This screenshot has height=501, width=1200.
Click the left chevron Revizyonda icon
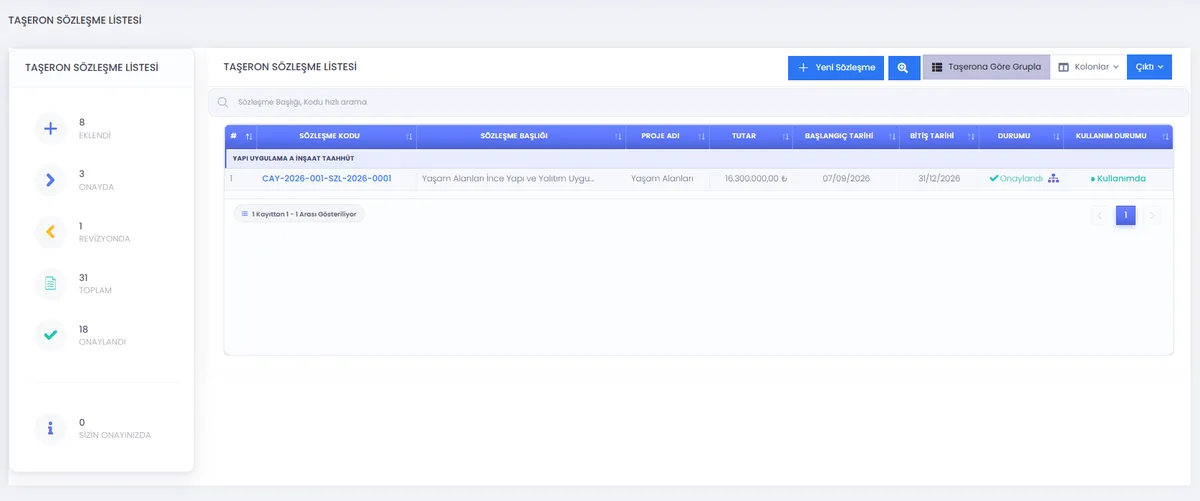point(50,232)
